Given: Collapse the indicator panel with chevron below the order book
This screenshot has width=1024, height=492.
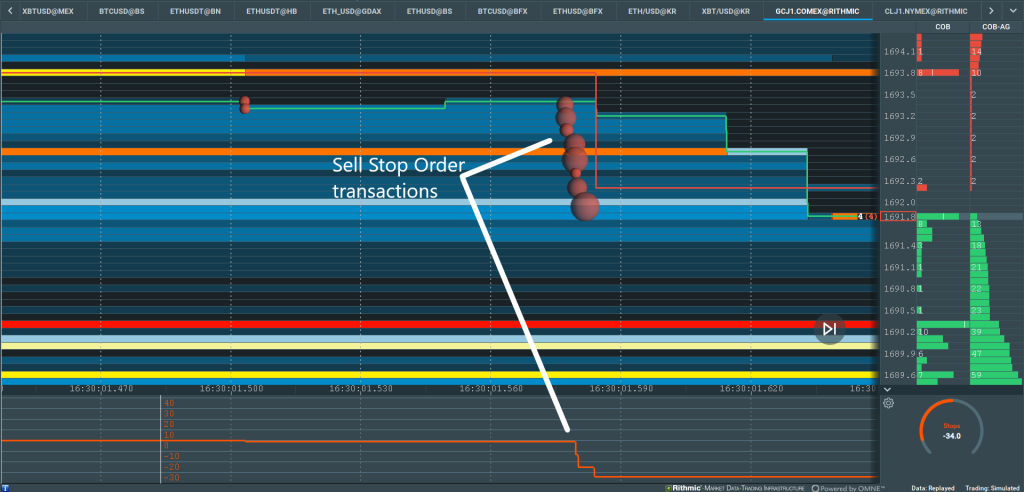Looking at the screenshot, I should (x=887, y=389).
